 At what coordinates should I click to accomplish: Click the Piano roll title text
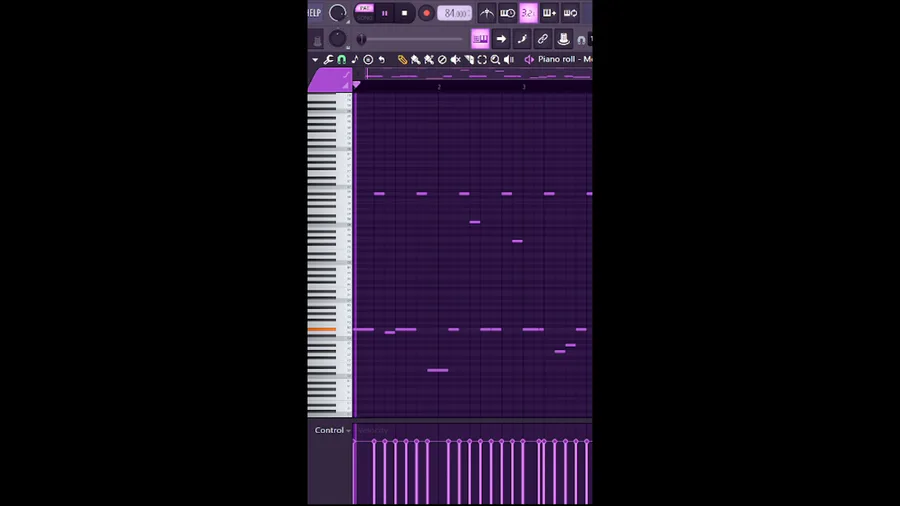pos(565,59)
